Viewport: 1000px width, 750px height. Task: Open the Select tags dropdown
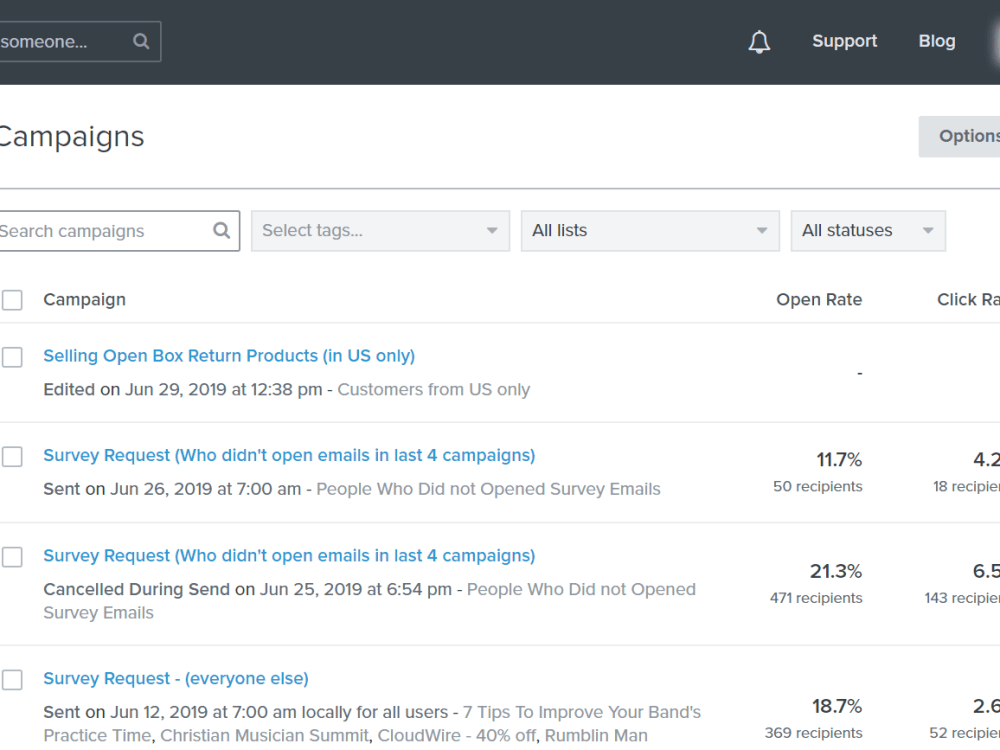381,231
